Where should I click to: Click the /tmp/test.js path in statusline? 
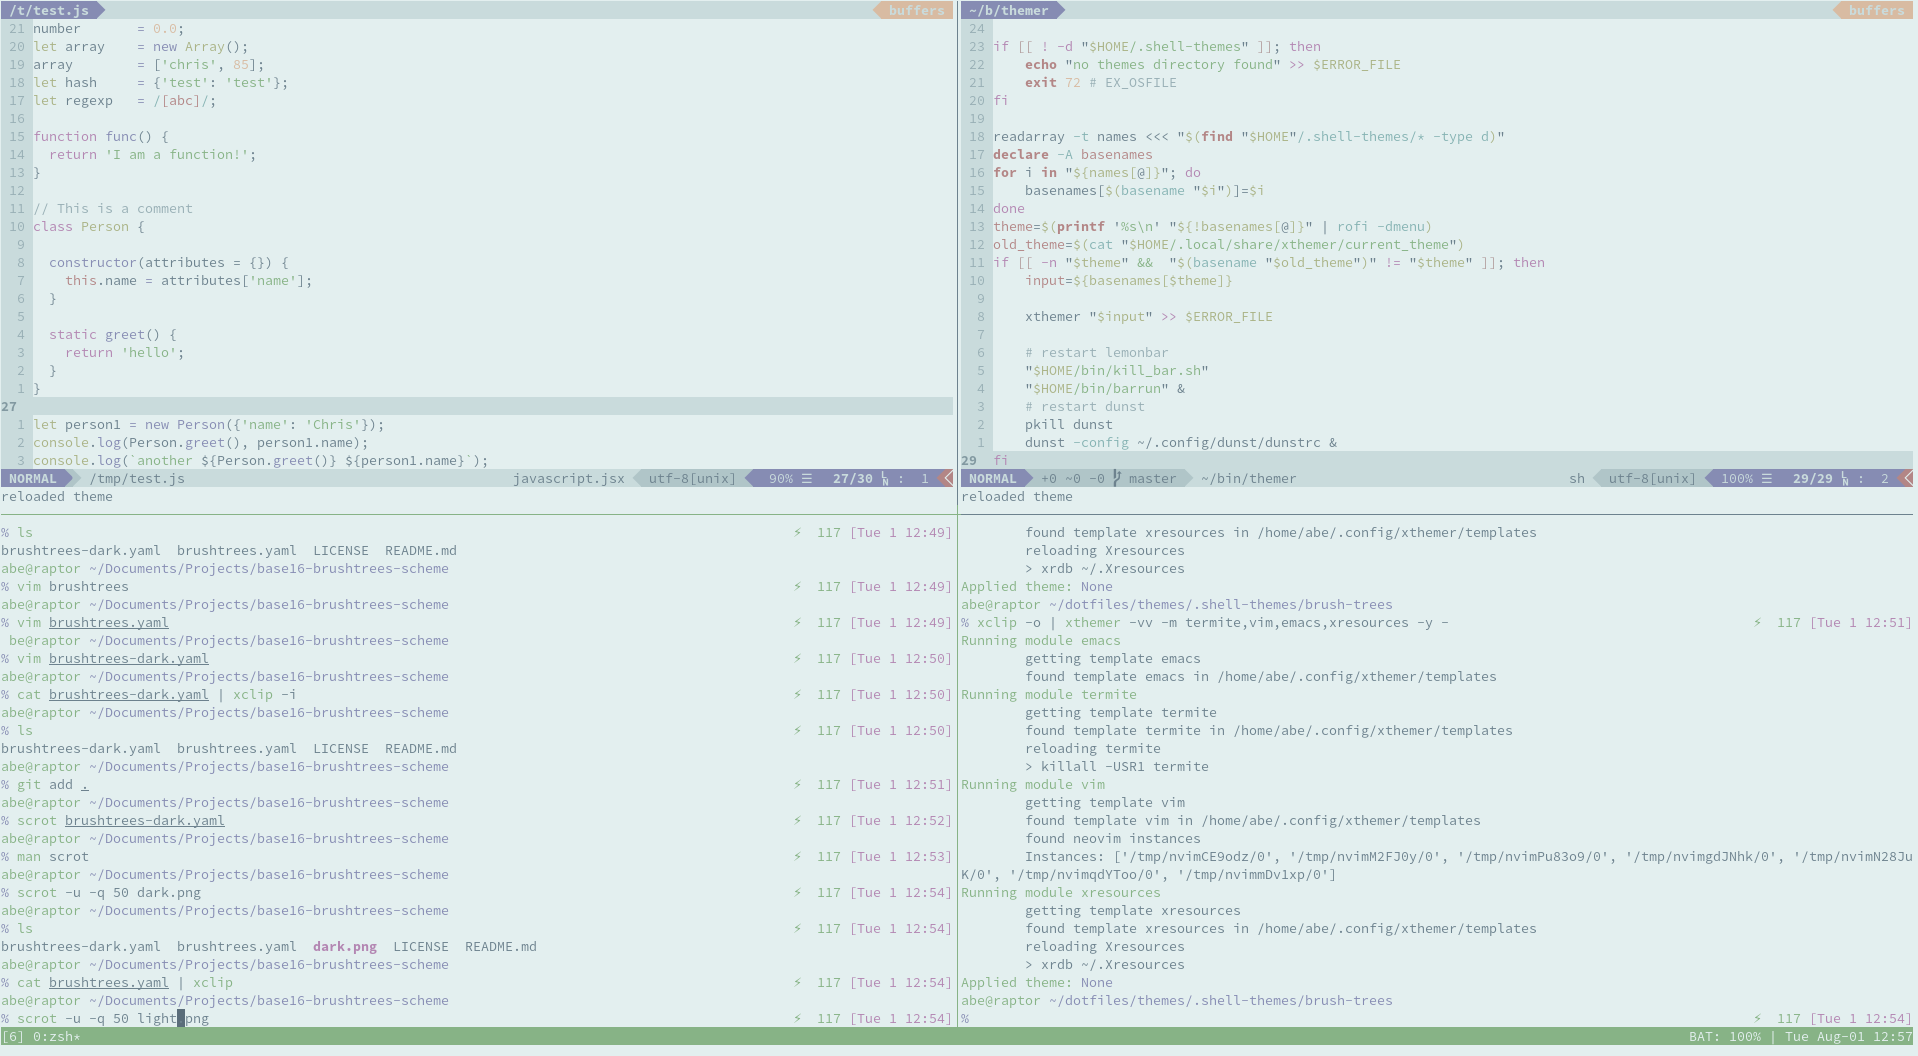[137, 478]
